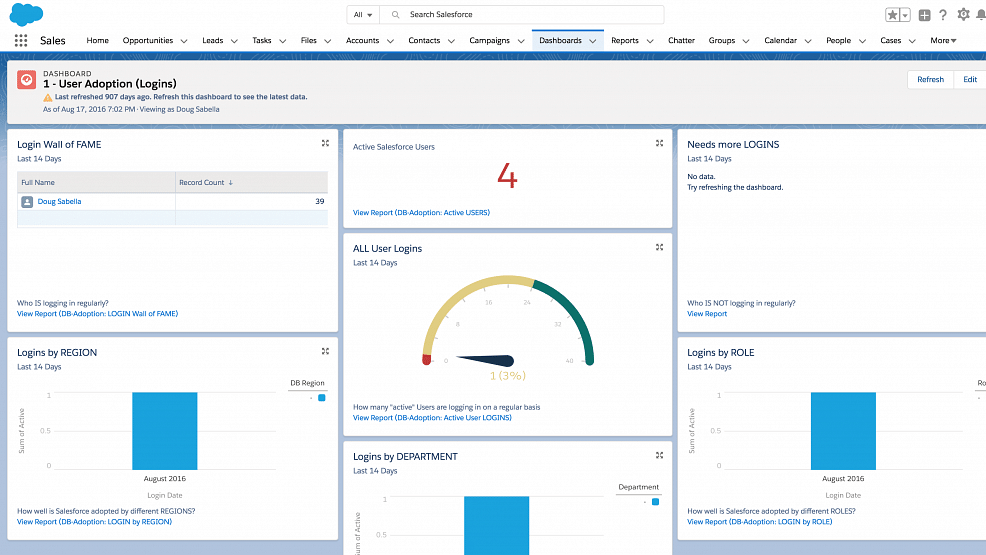Expand the ALL User Logins component
Image resolution: width=986 pixels, height=555 pixels.
click(659, 247)
